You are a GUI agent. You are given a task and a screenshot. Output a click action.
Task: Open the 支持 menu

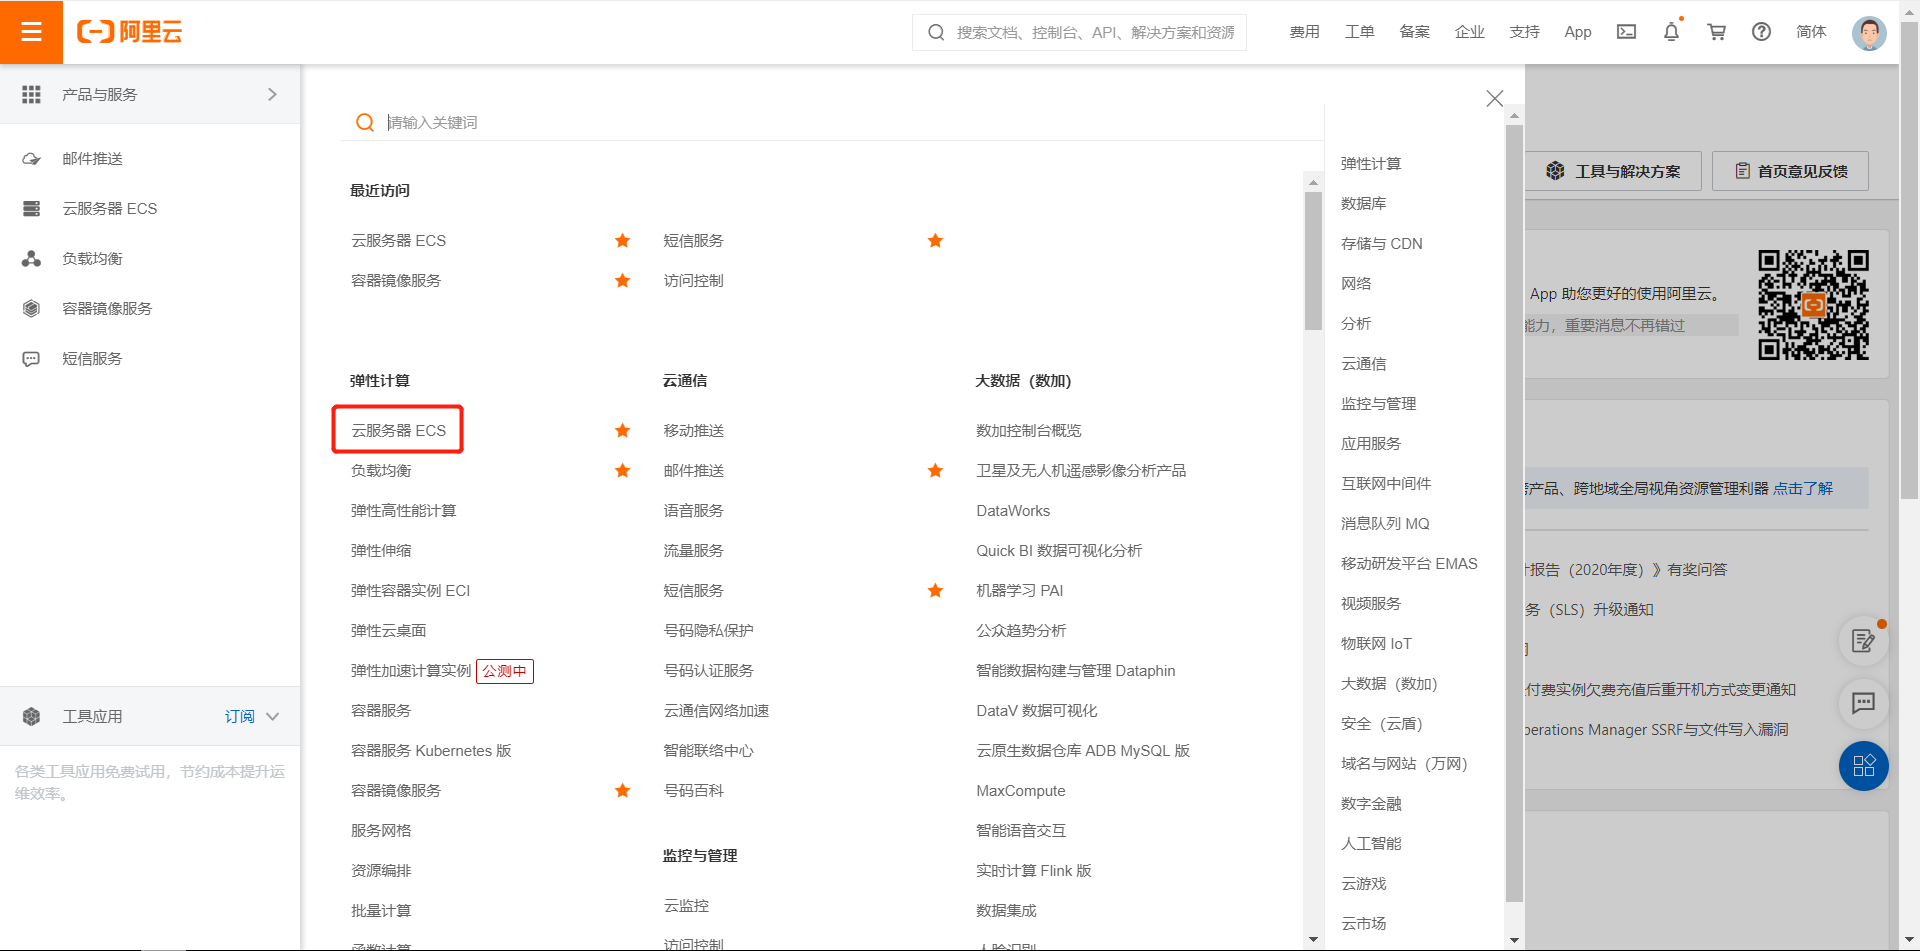point(1524,32)
